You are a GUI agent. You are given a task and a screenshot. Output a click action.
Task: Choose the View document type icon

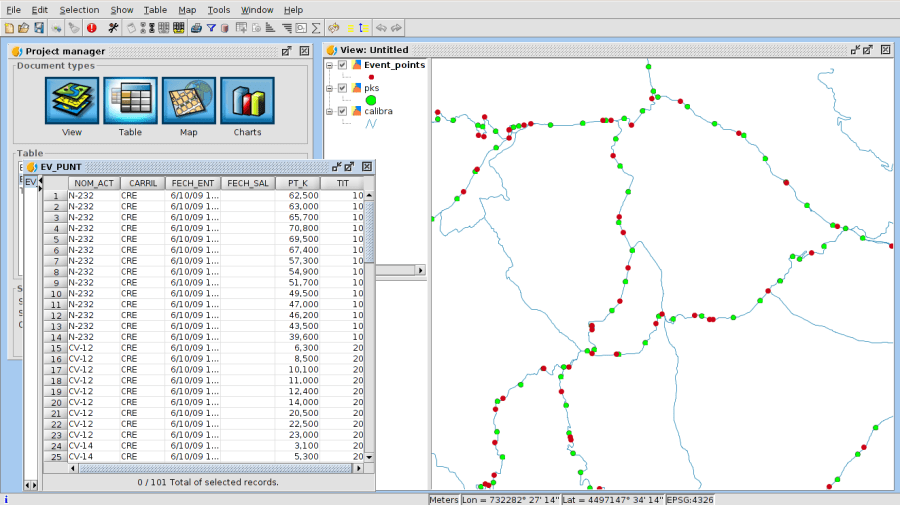72,100
